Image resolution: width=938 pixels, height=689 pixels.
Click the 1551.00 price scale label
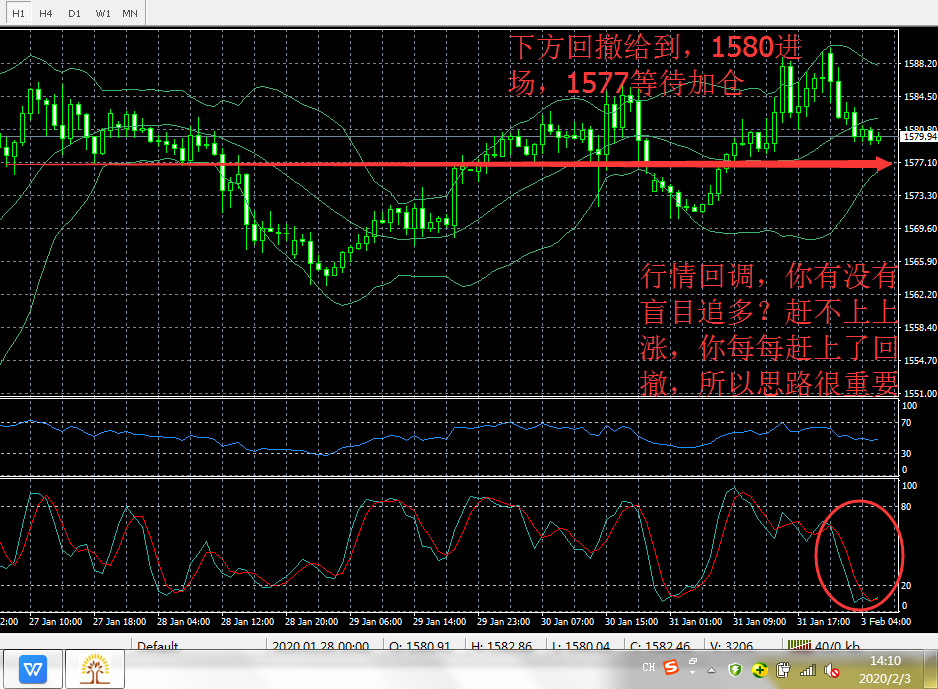point(920,394)
